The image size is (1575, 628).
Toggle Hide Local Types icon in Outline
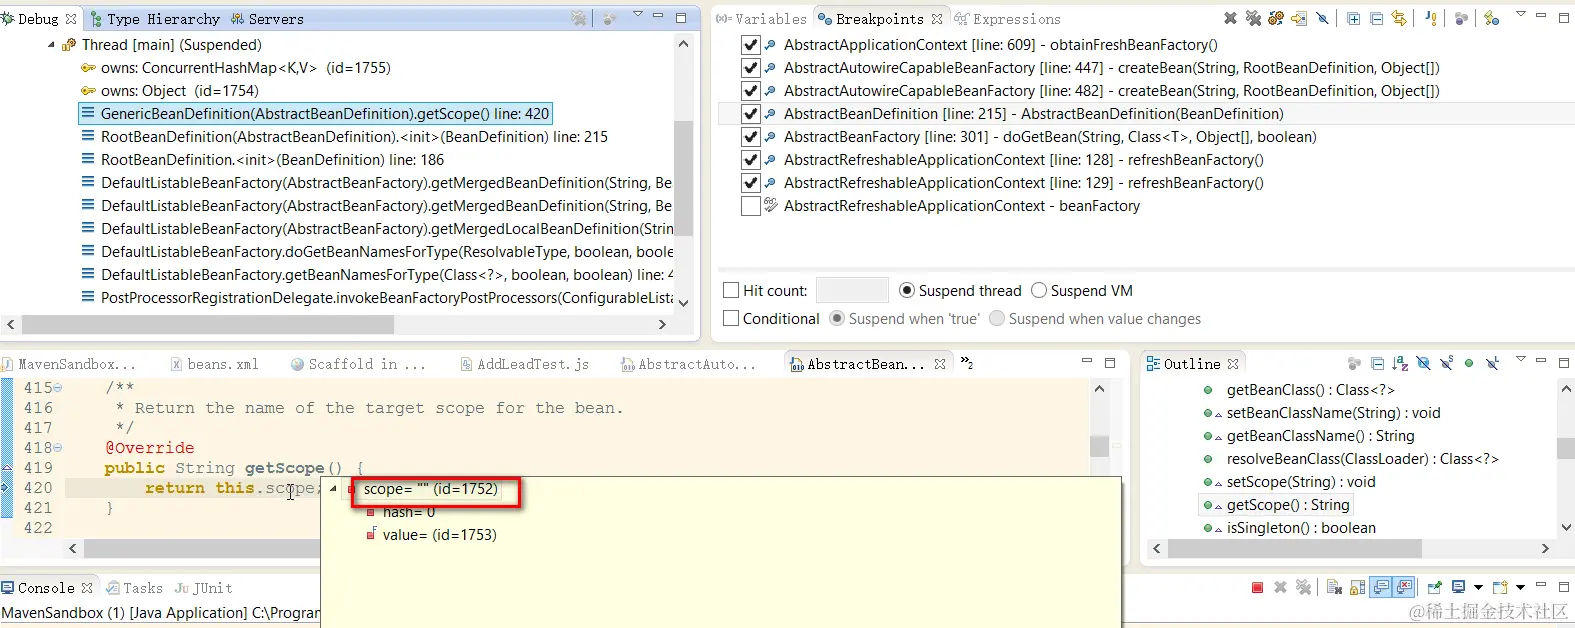pyautogui.click(x=1492, y=364)
